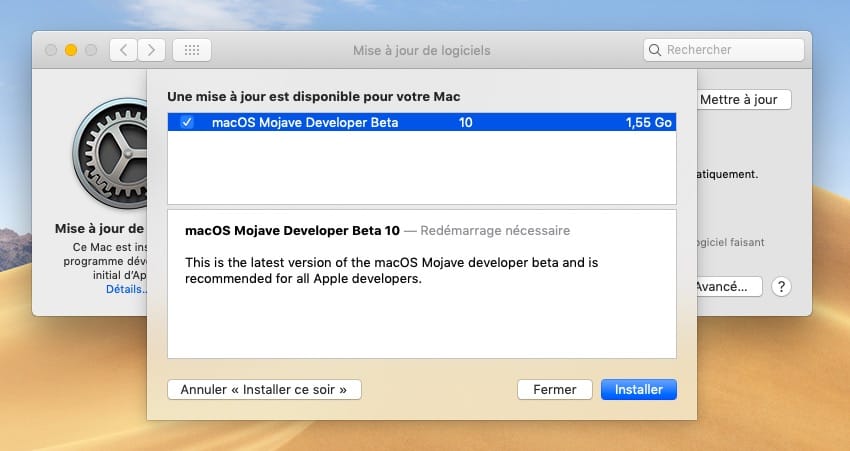Screen dimensions: 850x451
Task: Minimize window with the yellow button
Action: (x=71, y=50)
